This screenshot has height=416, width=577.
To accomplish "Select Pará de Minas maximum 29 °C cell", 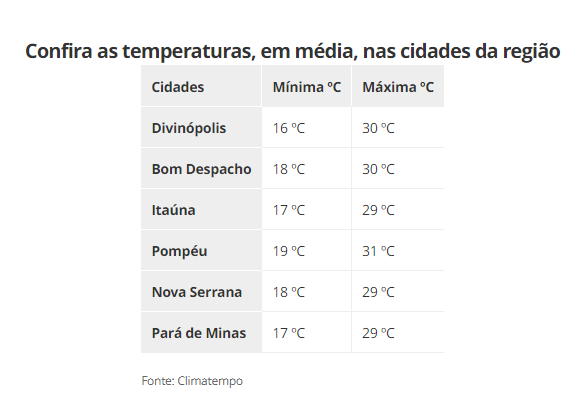I will tap(398, 332).
